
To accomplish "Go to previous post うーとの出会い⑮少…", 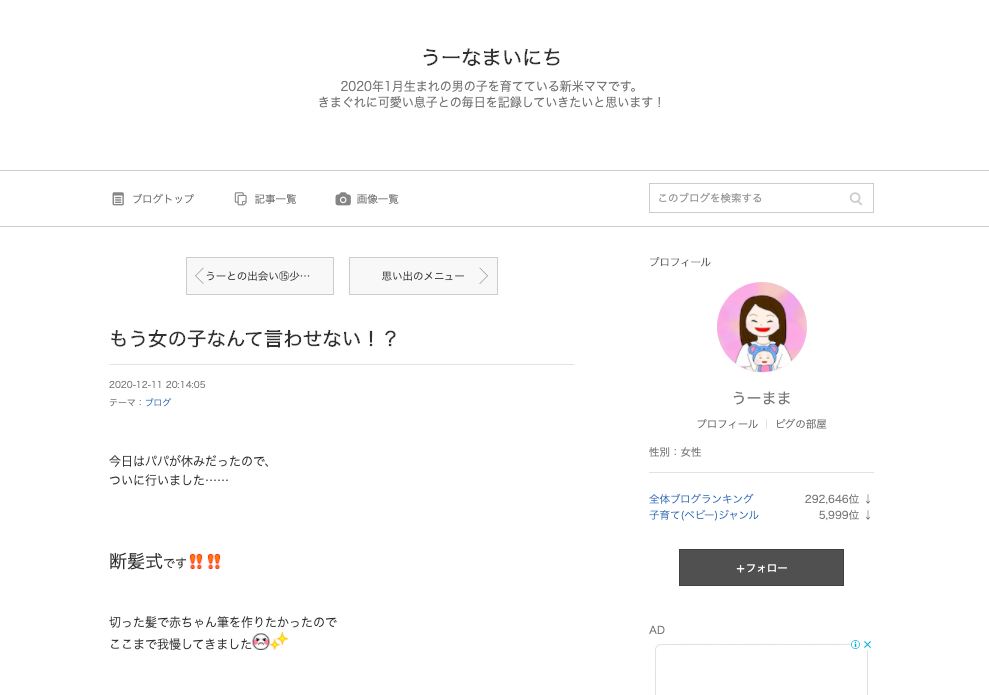I will 260,276.
